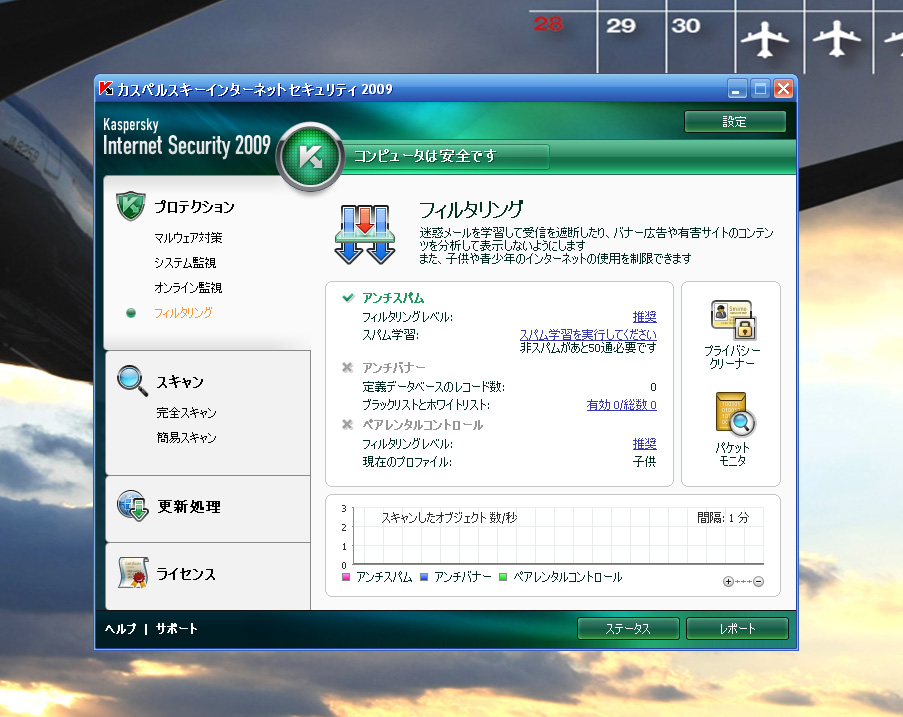
Task: Click the ヘルプ link
Action: [x=120, y=628]
